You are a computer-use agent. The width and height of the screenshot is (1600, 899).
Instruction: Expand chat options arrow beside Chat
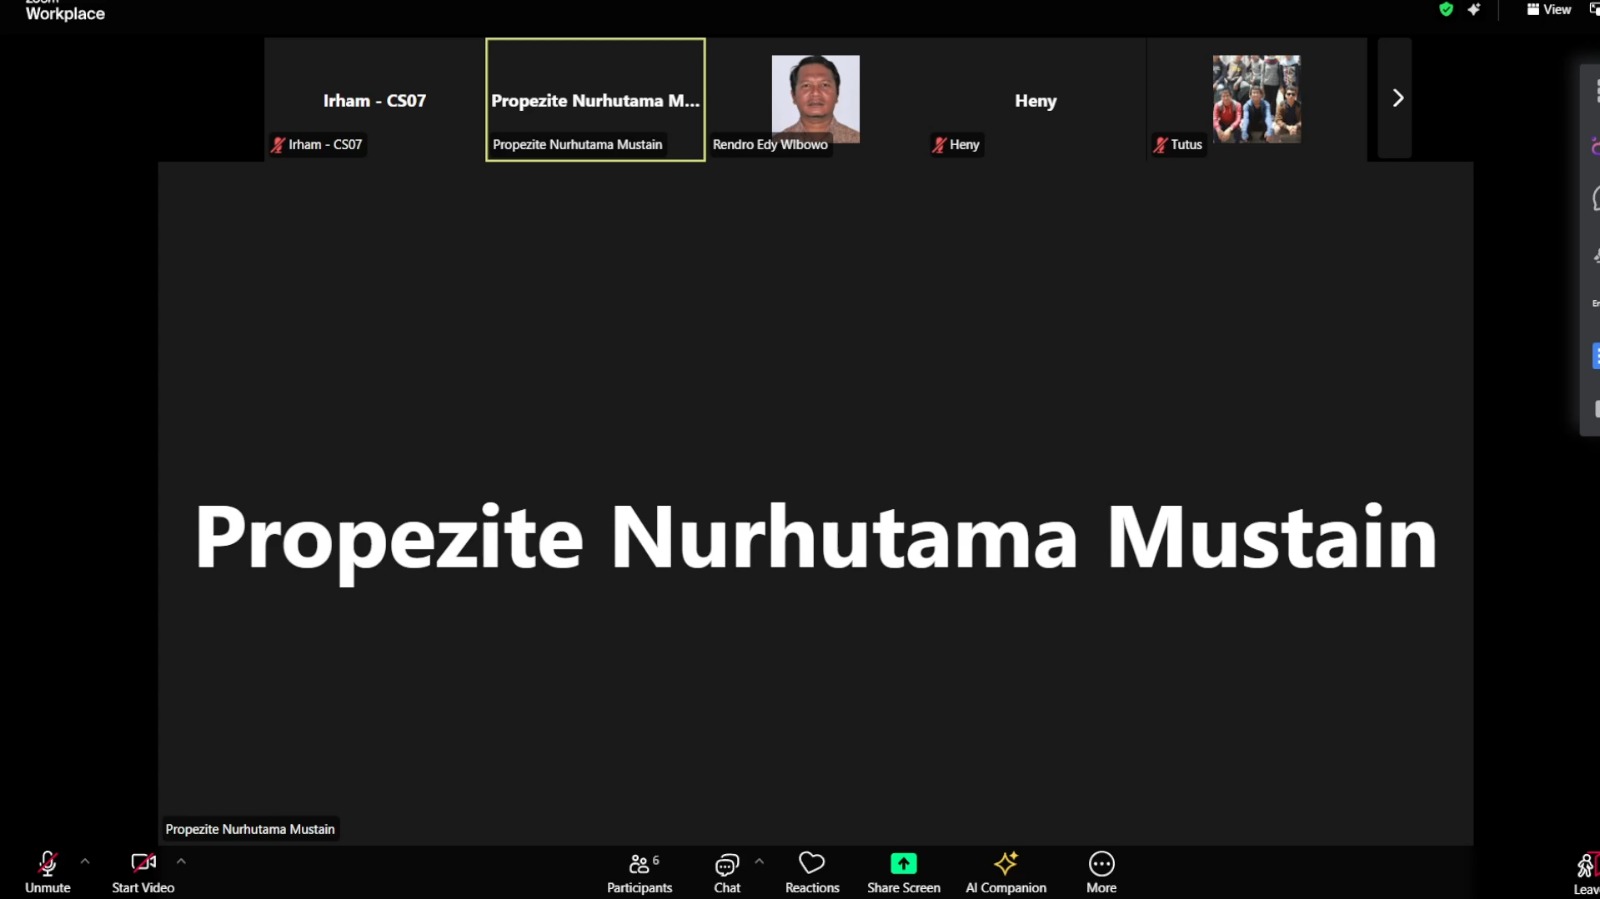pos(759,861)
